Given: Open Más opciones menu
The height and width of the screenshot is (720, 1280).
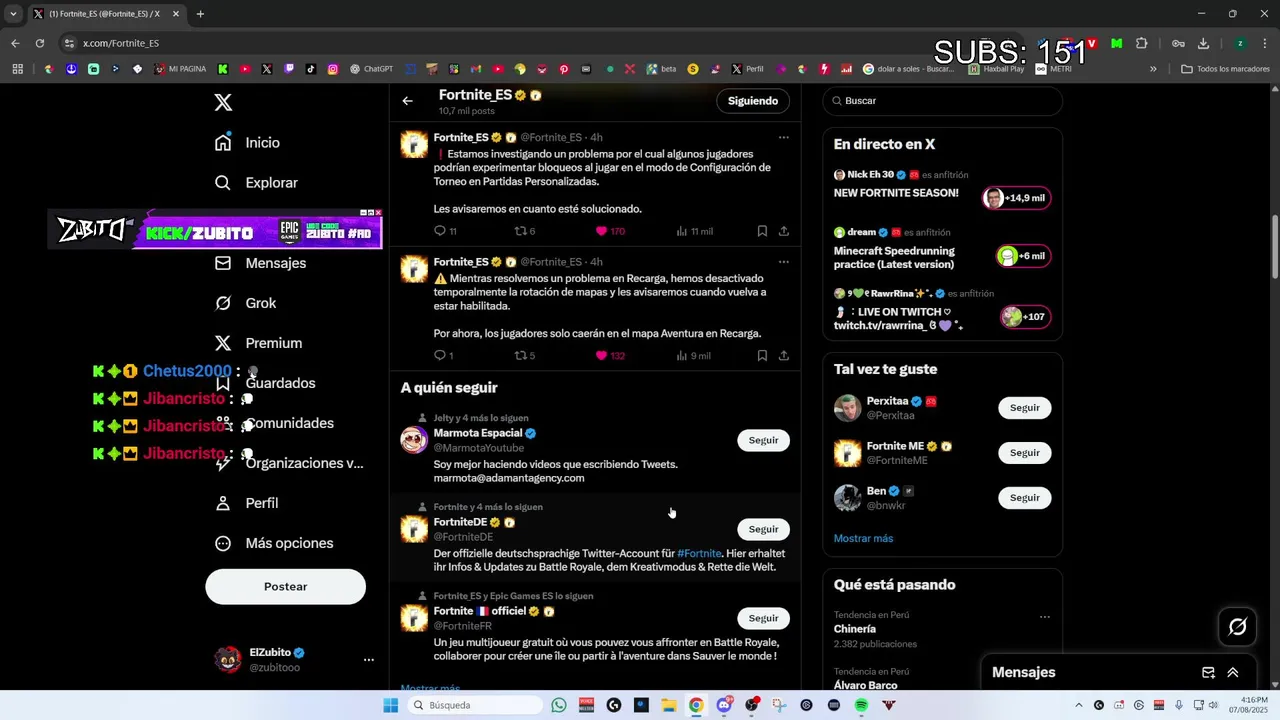Looking at the screenshot, I should pyautogui.click(x=275, y=543).
